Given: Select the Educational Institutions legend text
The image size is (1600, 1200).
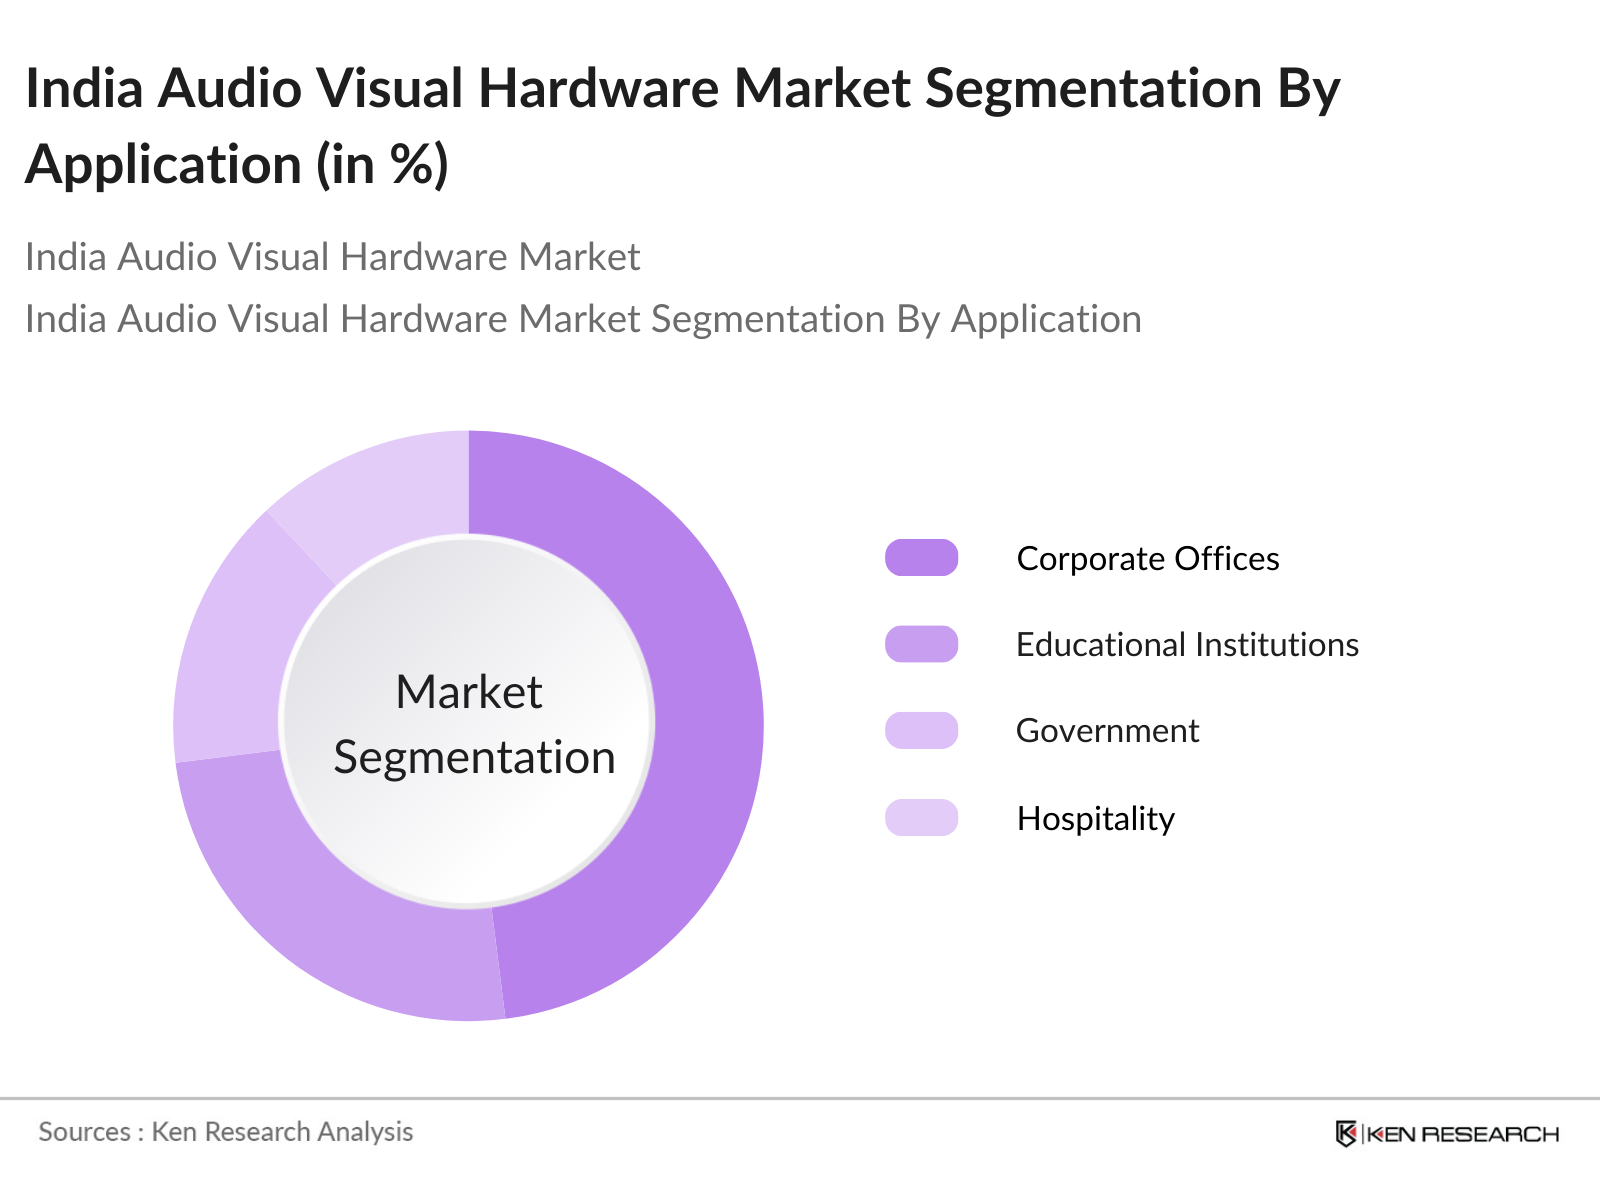Looking at the screenshot, I should pos(1187,645).
